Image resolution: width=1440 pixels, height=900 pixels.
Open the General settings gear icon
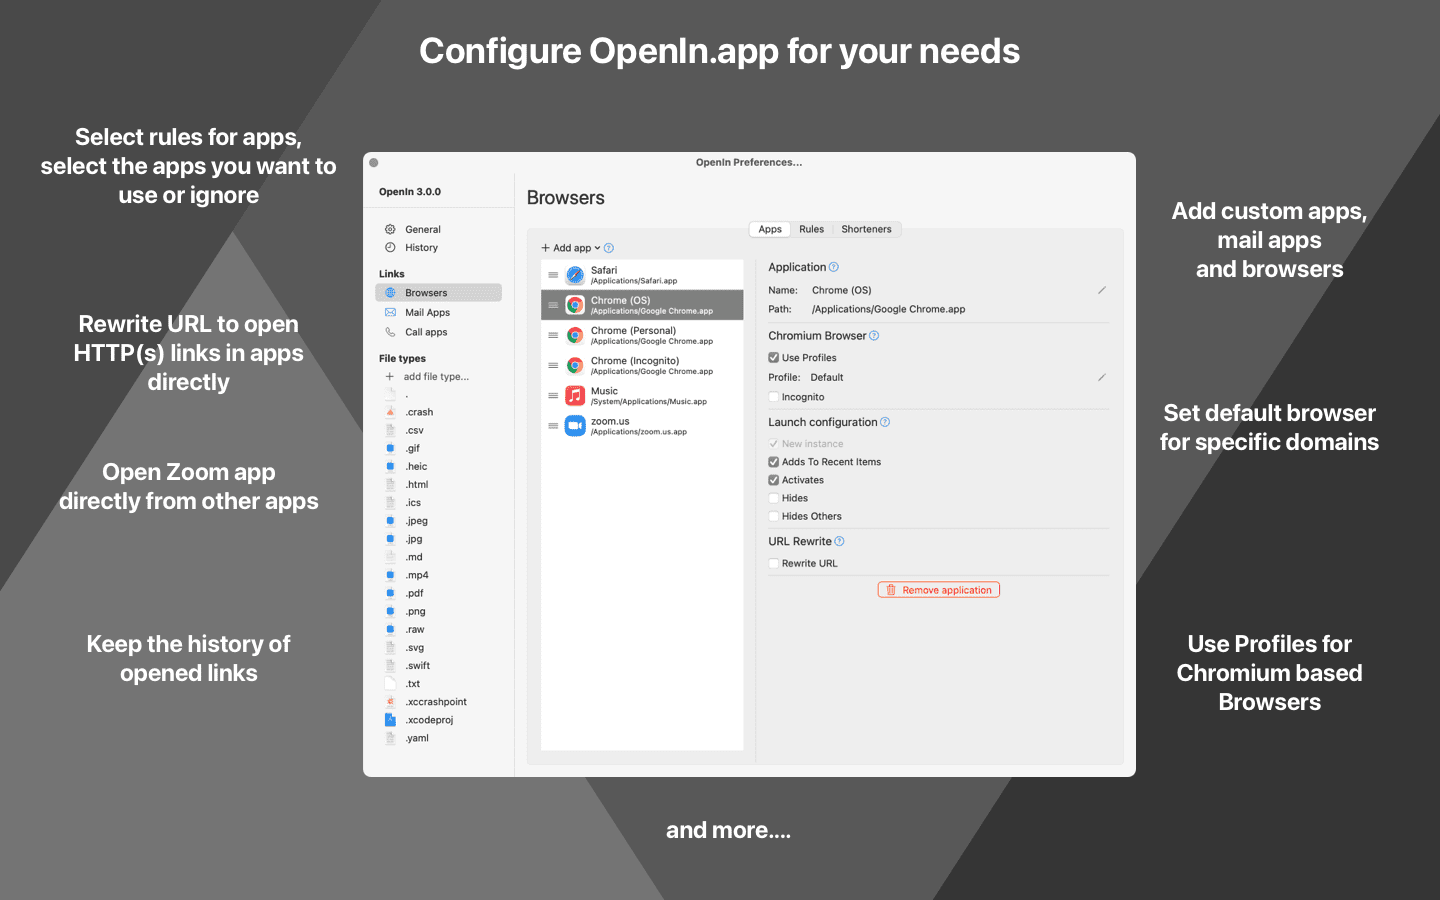[390, 229]
